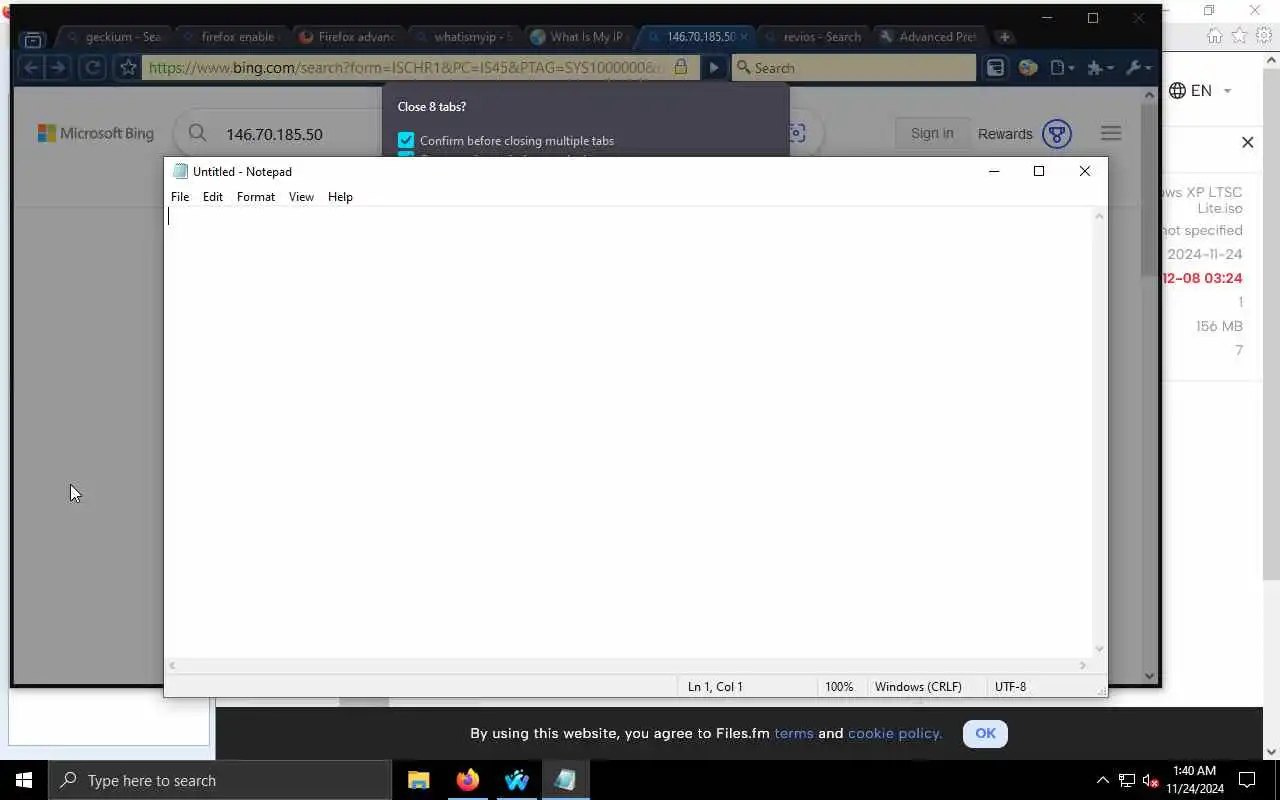Open the Files.fm terms link
The width and height of the screenshot is (1280, 800).
(x=793, y=733)
